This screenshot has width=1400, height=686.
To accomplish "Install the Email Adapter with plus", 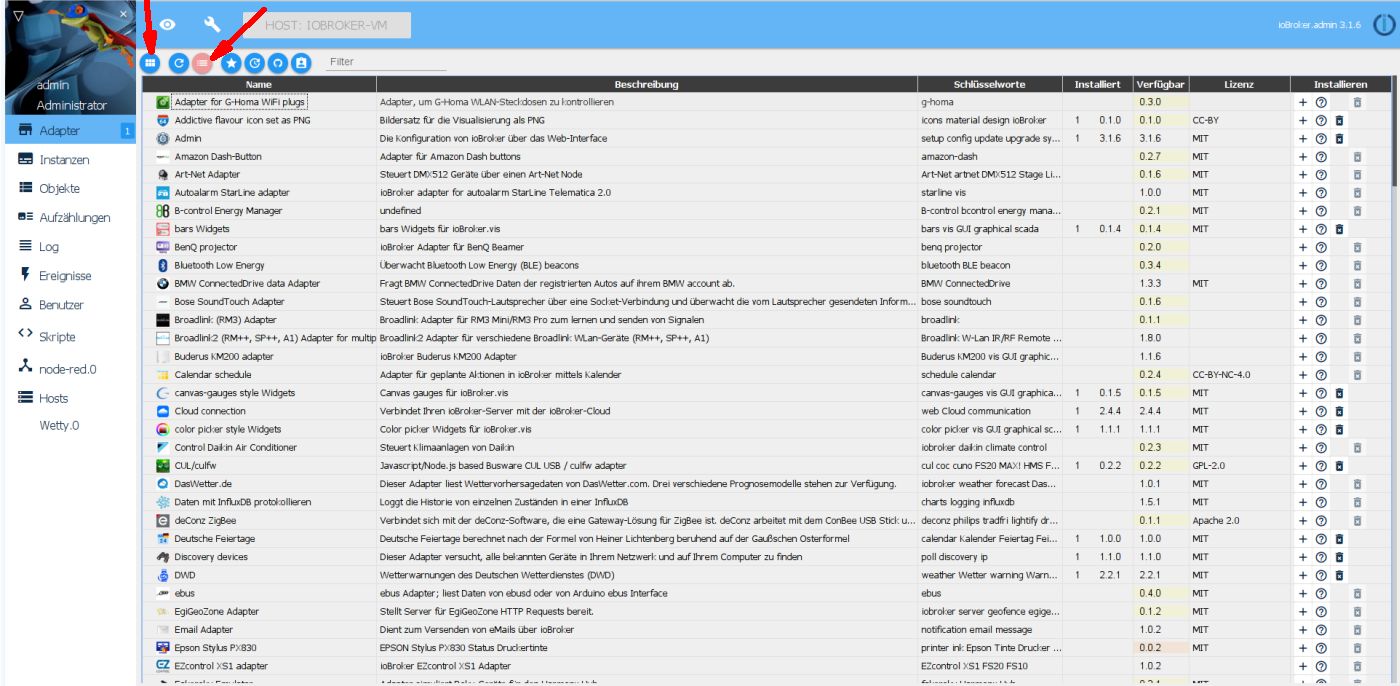I will 1303,630.
